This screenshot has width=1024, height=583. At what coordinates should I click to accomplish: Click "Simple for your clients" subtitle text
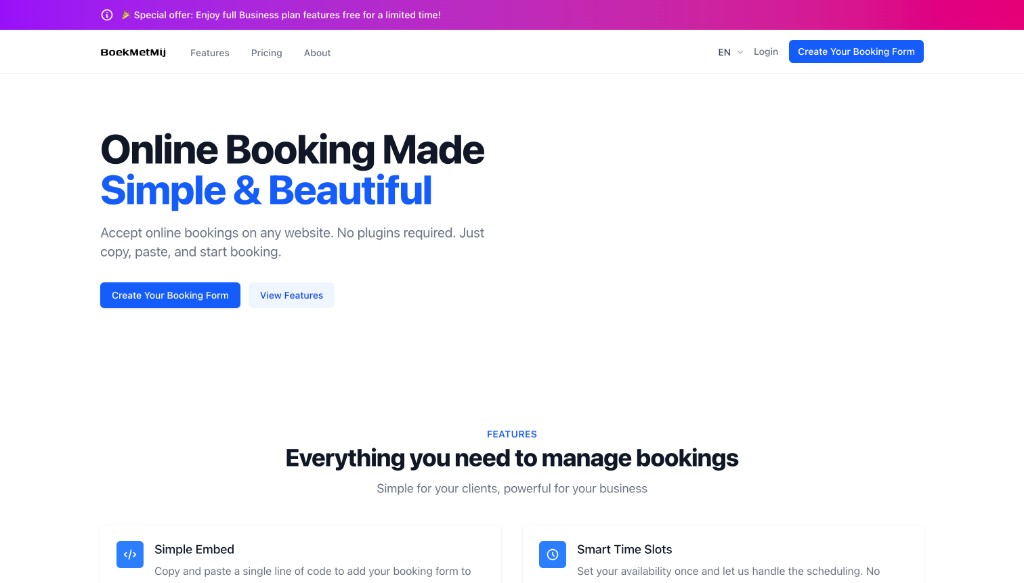tap(512, 488)
